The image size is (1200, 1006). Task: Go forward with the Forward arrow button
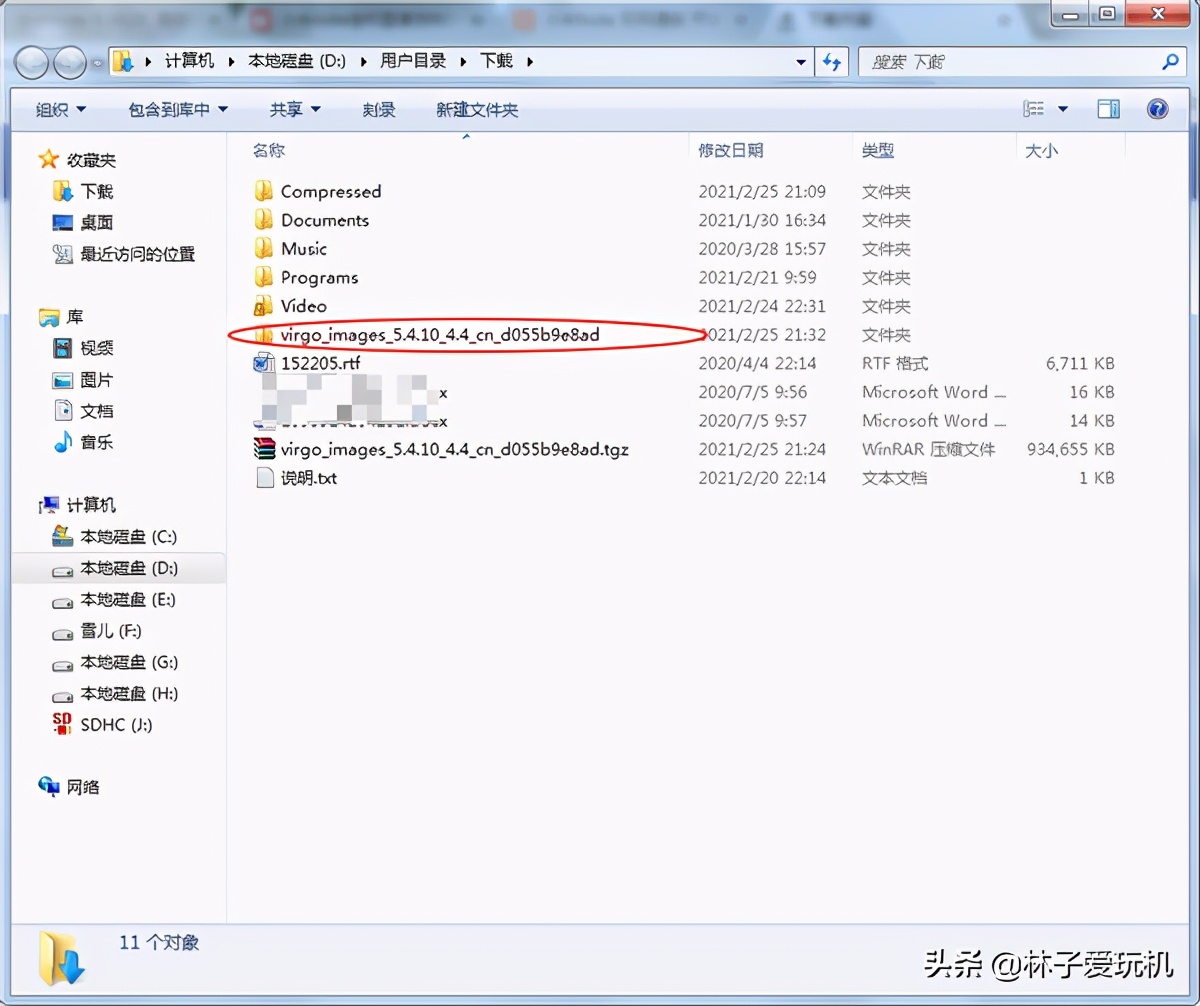pos(69,62)
